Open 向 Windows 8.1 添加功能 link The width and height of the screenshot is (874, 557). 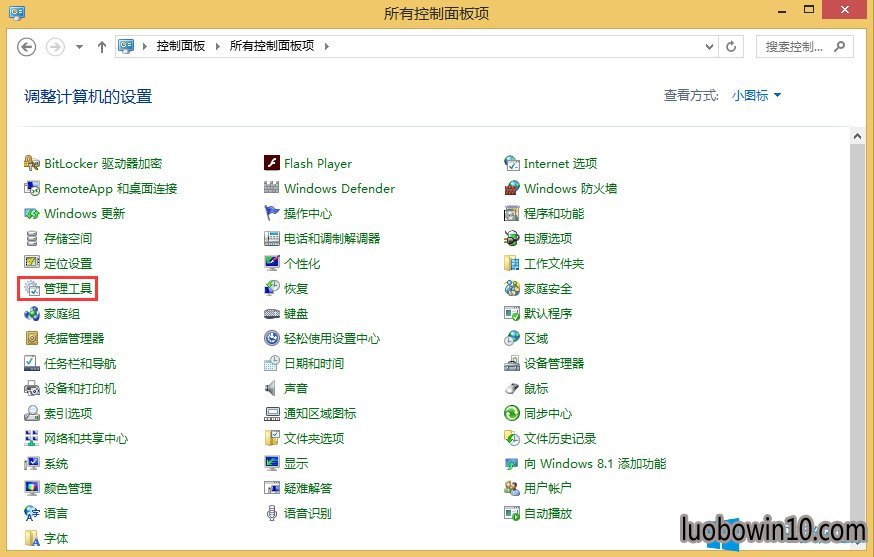point(595,463)
